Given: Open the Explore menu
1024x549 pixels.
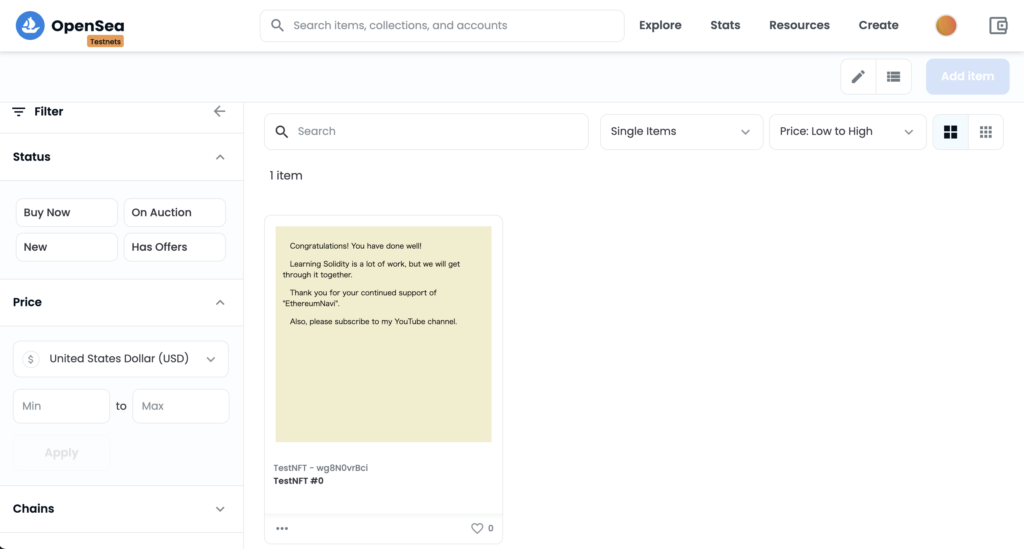Looking at the screenshot, I should (660, 25).
